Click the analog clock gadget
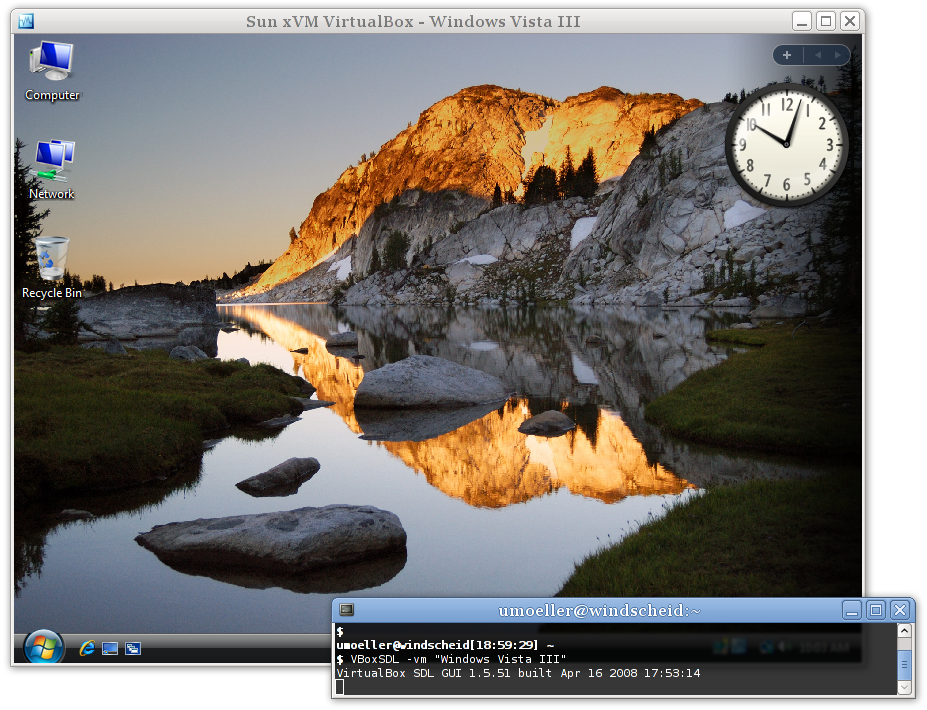The height and width of the screenshot is (710, 927). point(786,144)
